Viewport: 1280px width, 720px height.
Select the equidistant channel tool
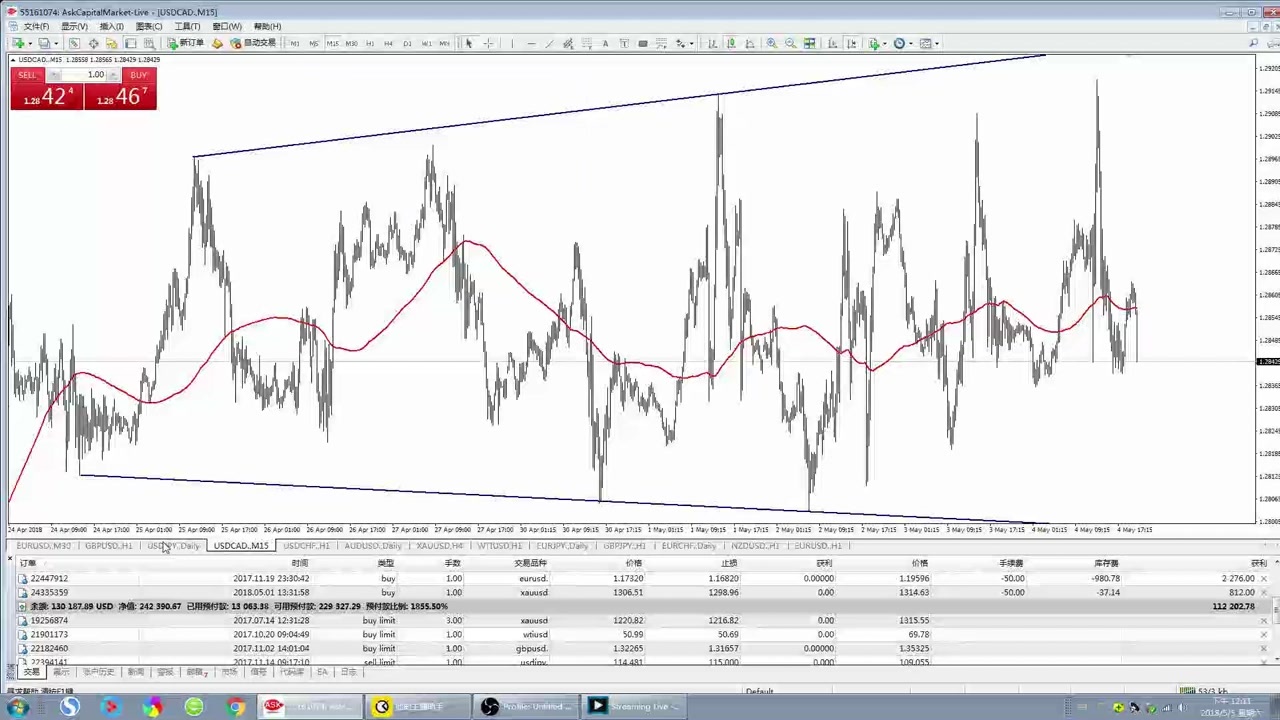pyautogui.click(x=567, y=43)
